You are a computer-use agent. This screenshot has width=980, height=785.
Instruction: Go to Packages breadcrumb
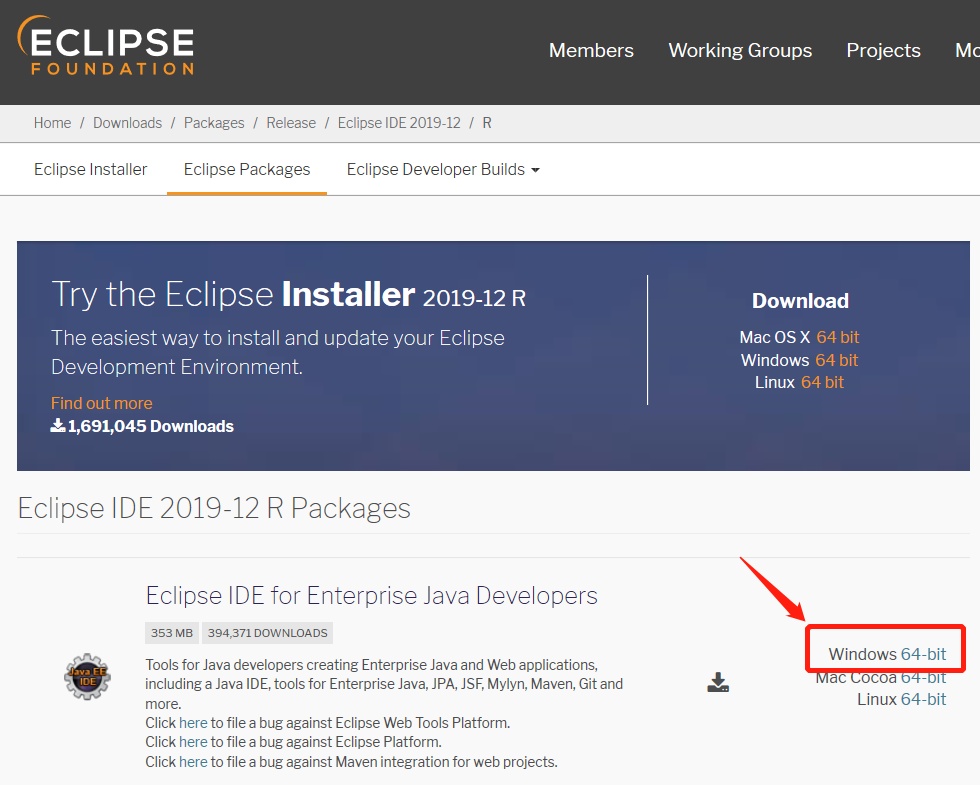[214, 123]
